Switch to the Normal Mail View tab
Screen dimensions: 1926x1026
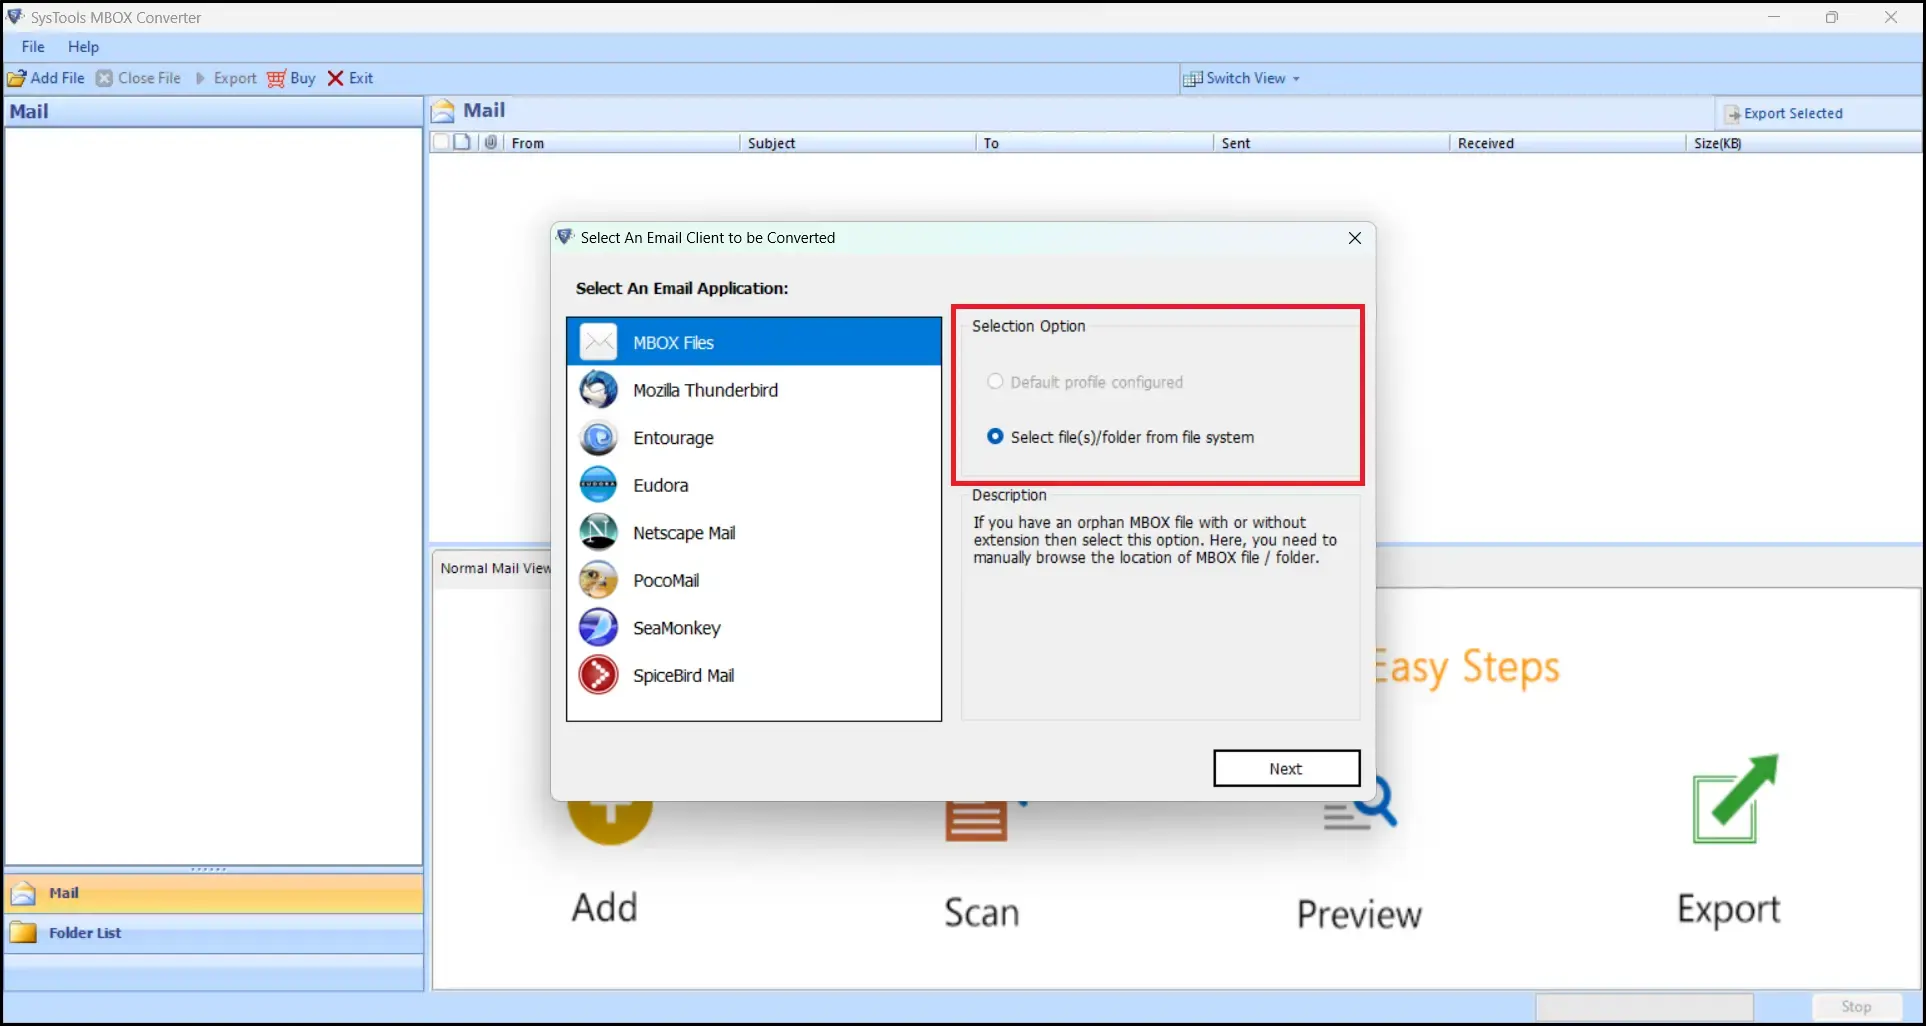495,568
